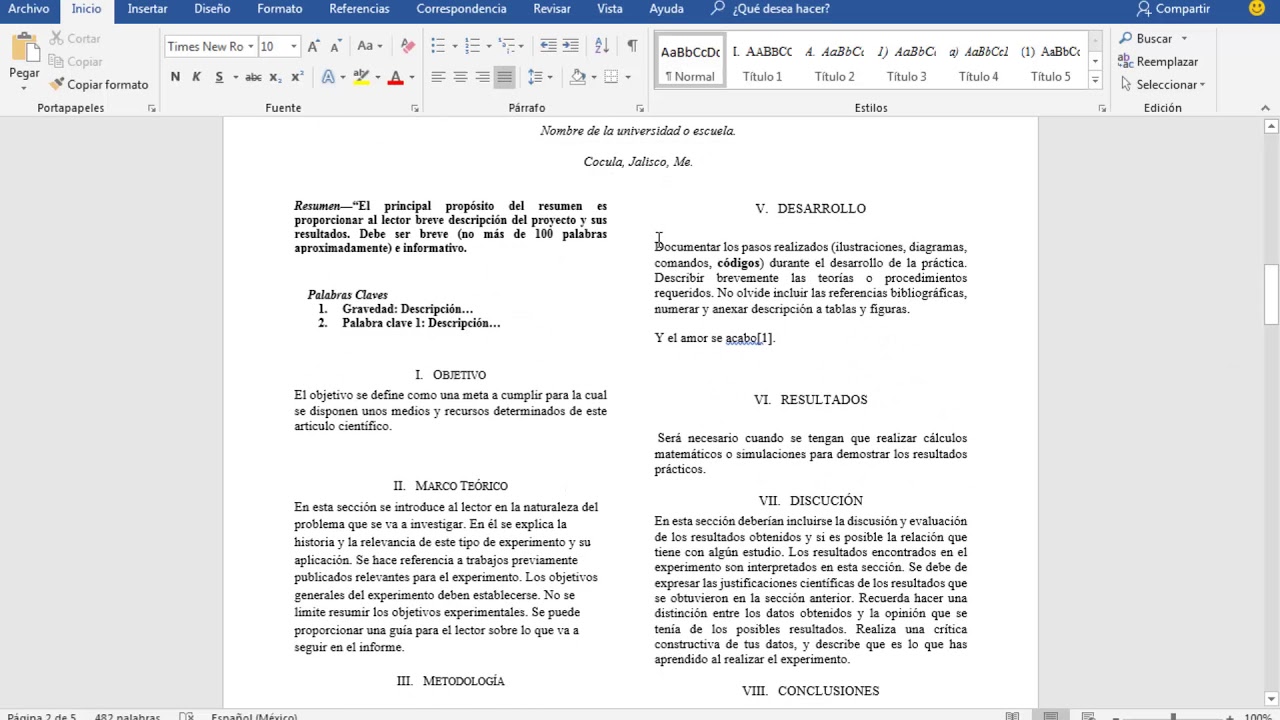Image resolution: width=1280 pixels, height=720 pixels.
Task: Toggle italic (K) formatting
Action: (196, 77)
